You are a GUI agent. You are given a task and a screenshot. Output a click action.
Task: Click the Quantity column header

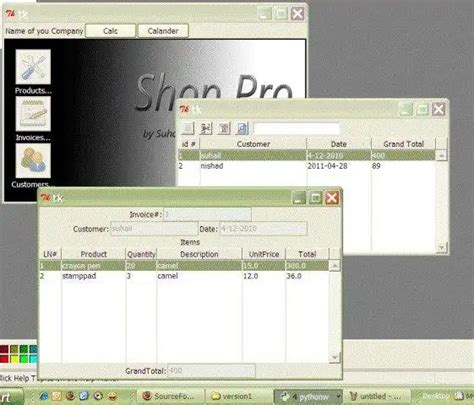point(141,254)
